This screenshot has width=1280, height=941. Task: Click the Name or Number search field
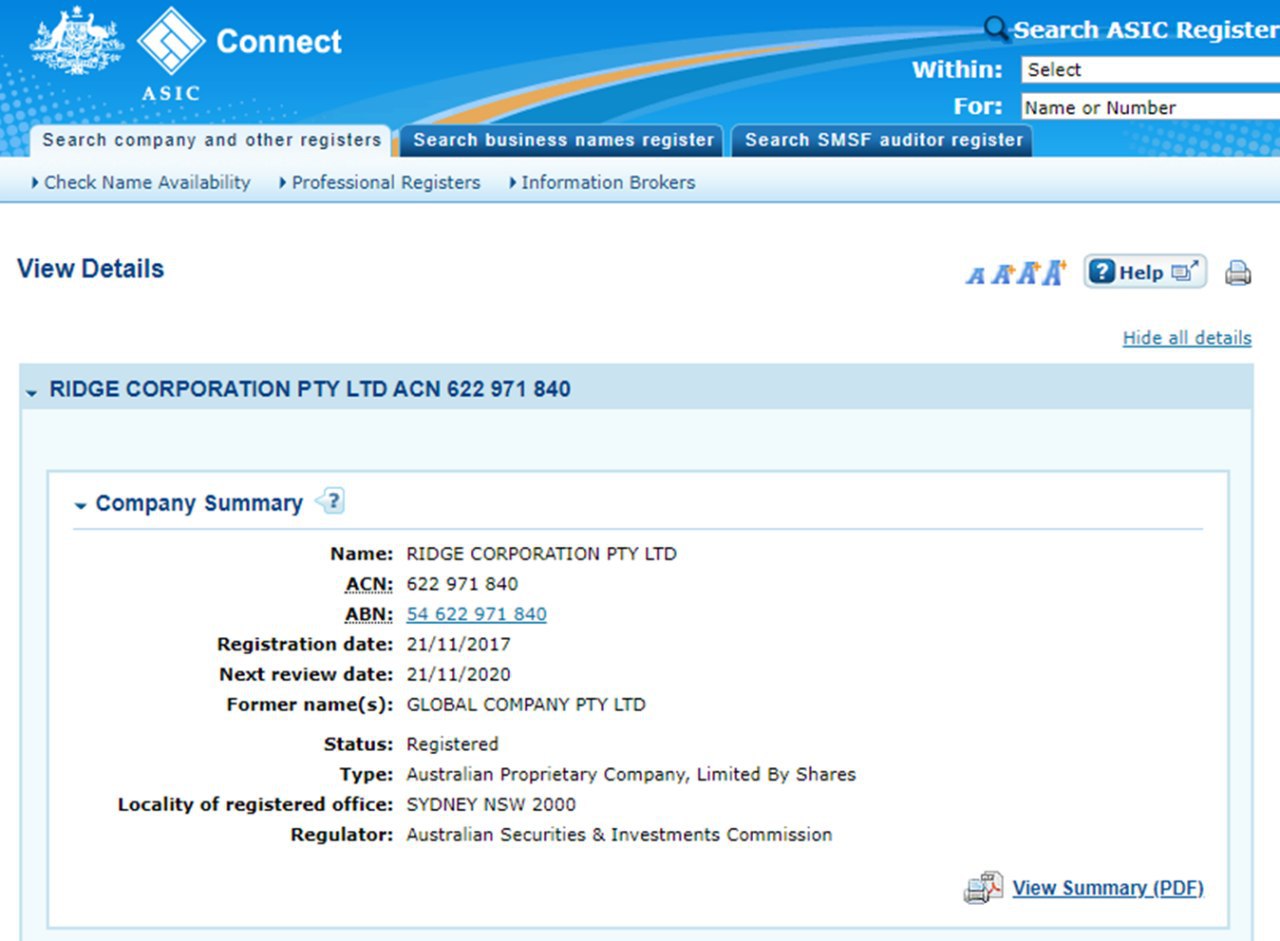tap(1150, 108)
